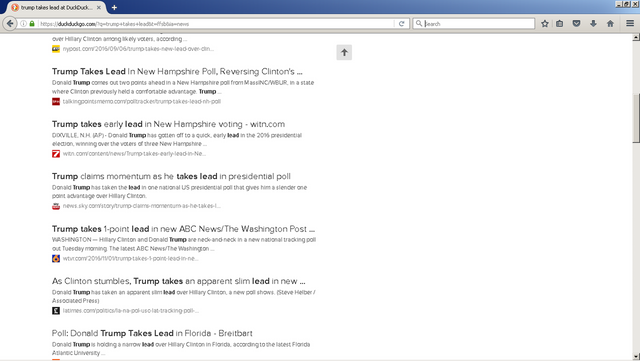Click the latimes.com favicon
The height and width of the screenshot is (361, 640).
pyautogui.click(x=56, y=311)
